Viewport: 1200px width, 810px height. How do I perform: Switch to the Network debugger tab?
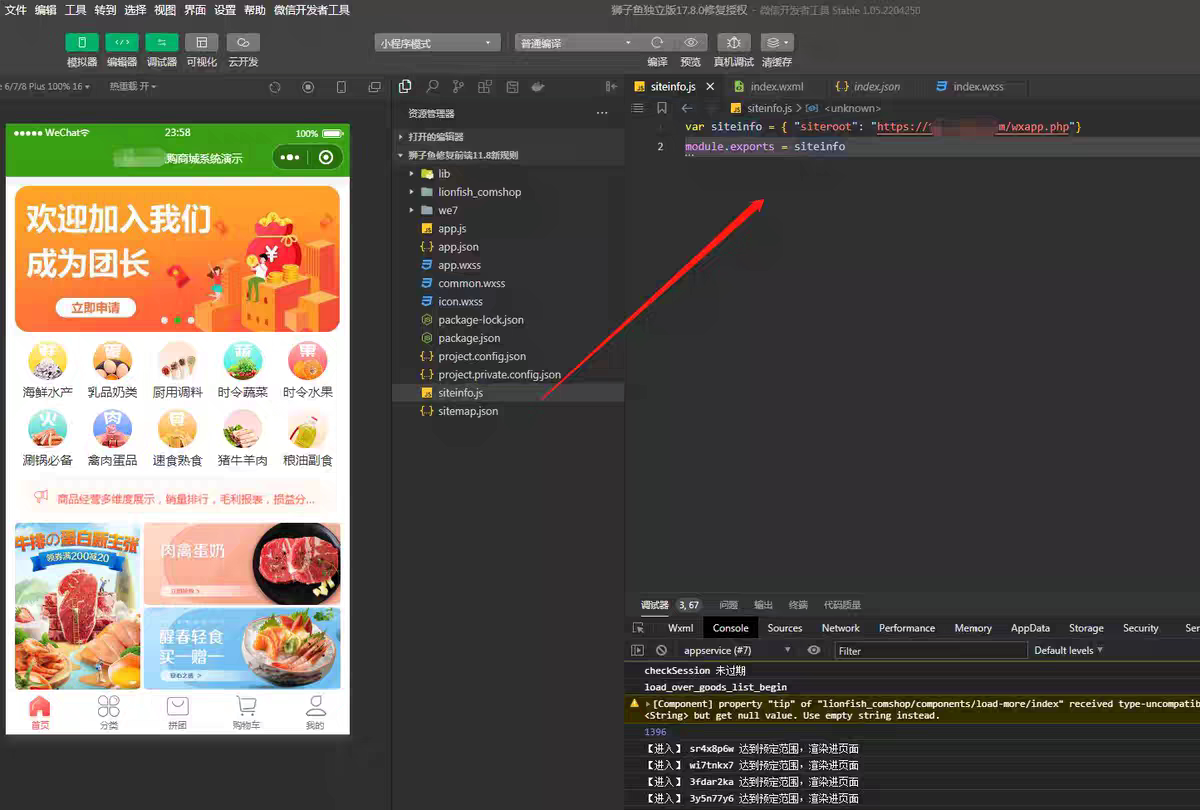tap(841, 628)
